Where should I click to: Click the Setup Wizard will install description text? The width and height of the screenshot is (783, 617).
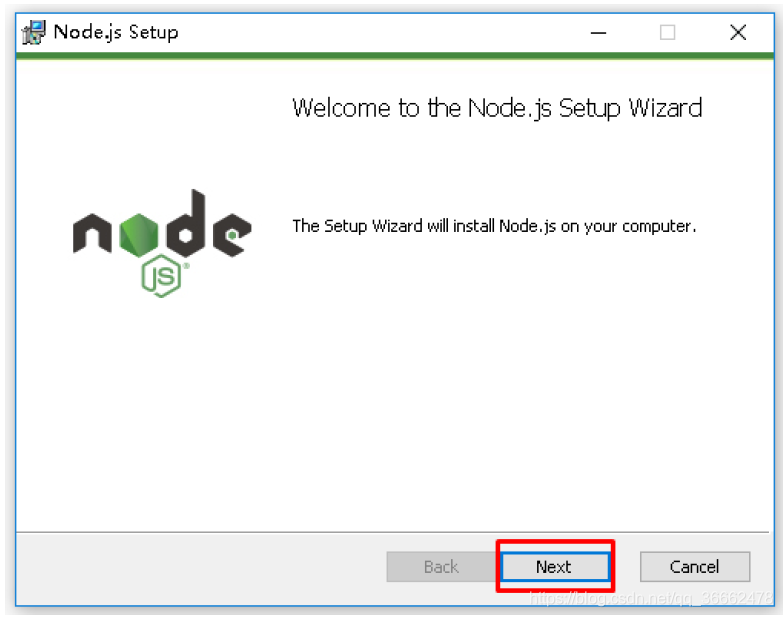494,226
